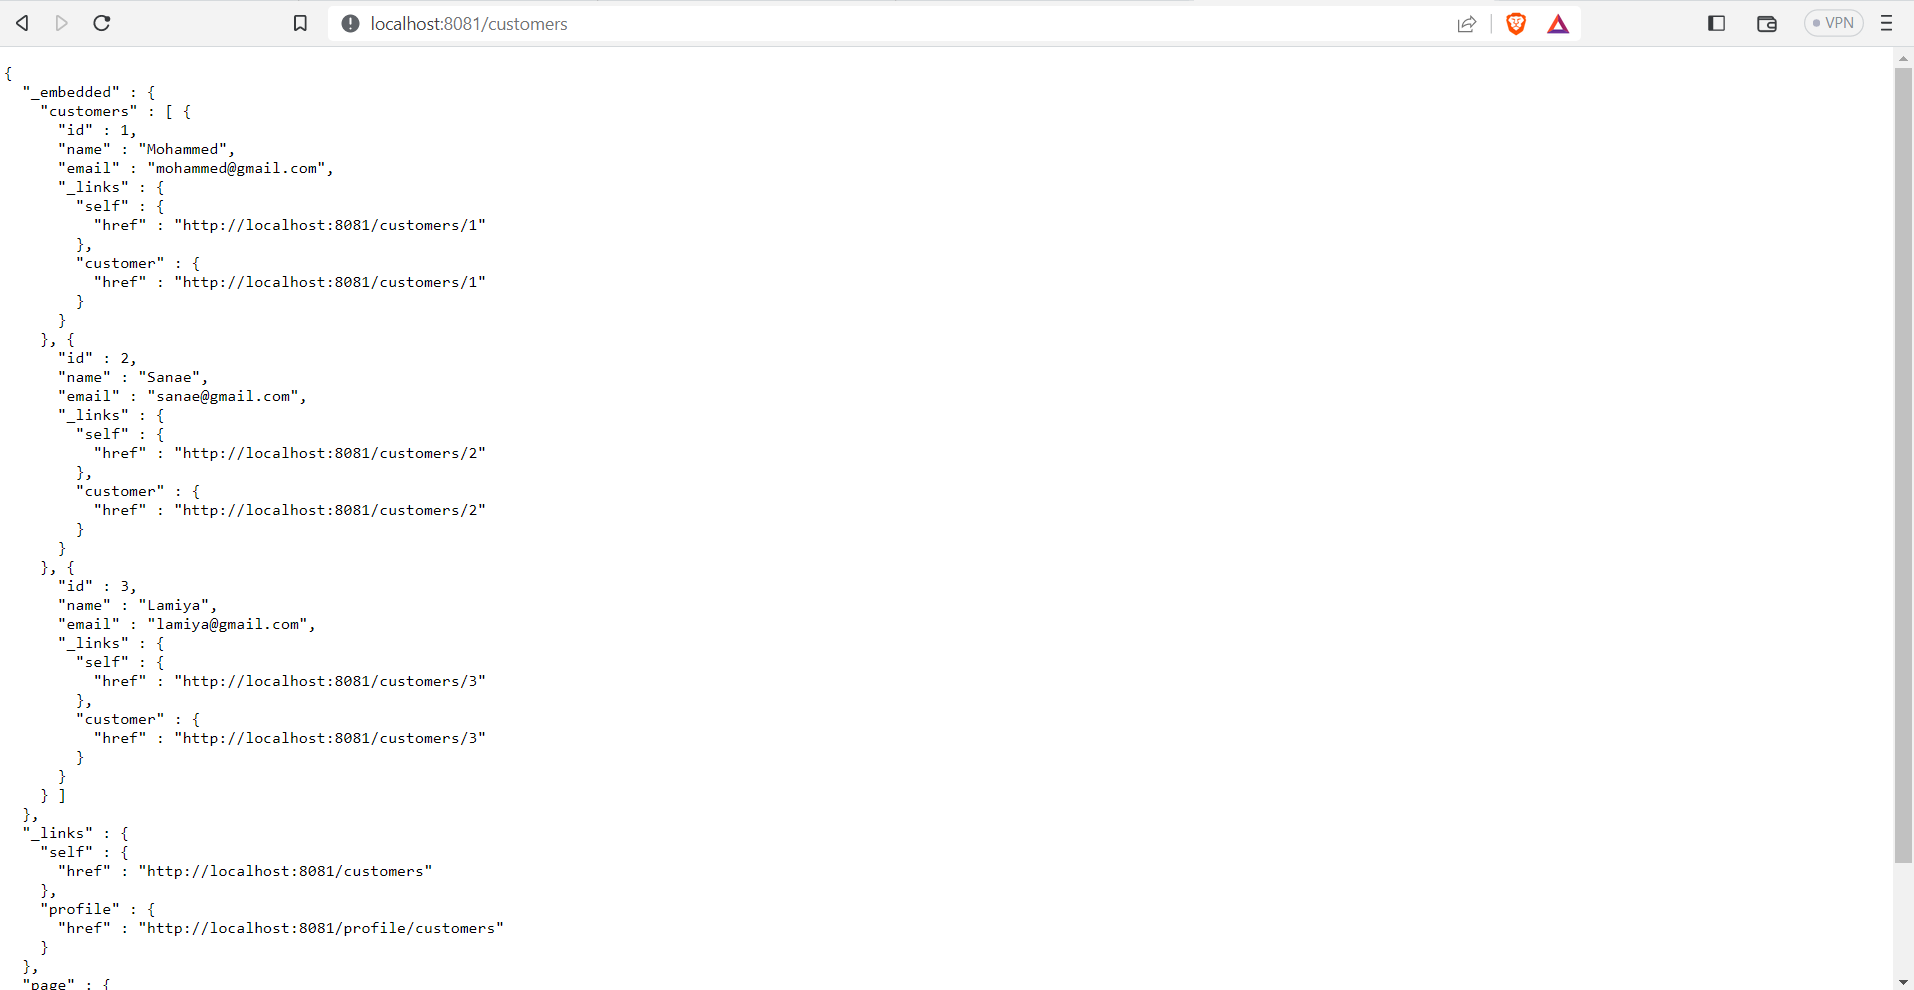Click the scrollbar up arrow
Image resolution: width=1914 pixels, height=990 pixels.
point(1903,58)
